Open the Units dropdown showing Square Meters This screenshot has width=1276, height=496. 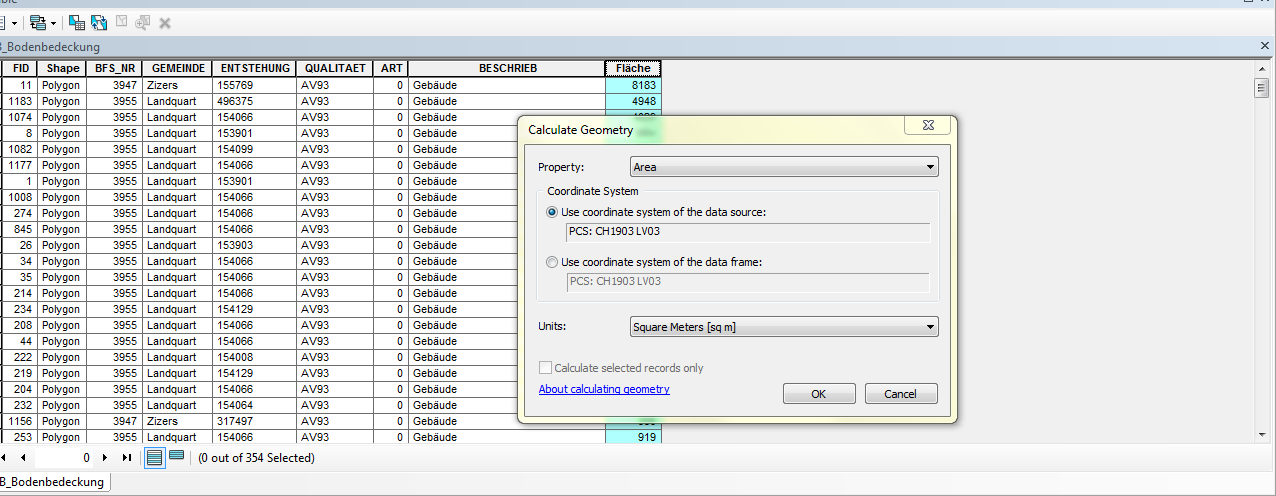coord(783,327)
